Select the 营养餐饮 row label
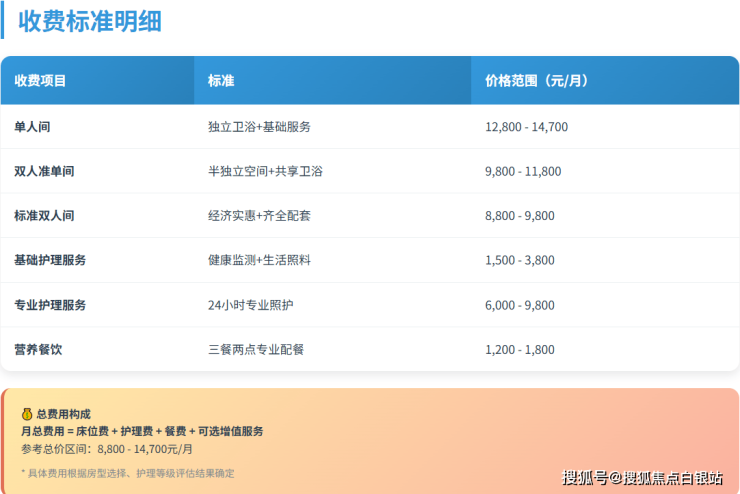740x494 pixels. (38, 349)
